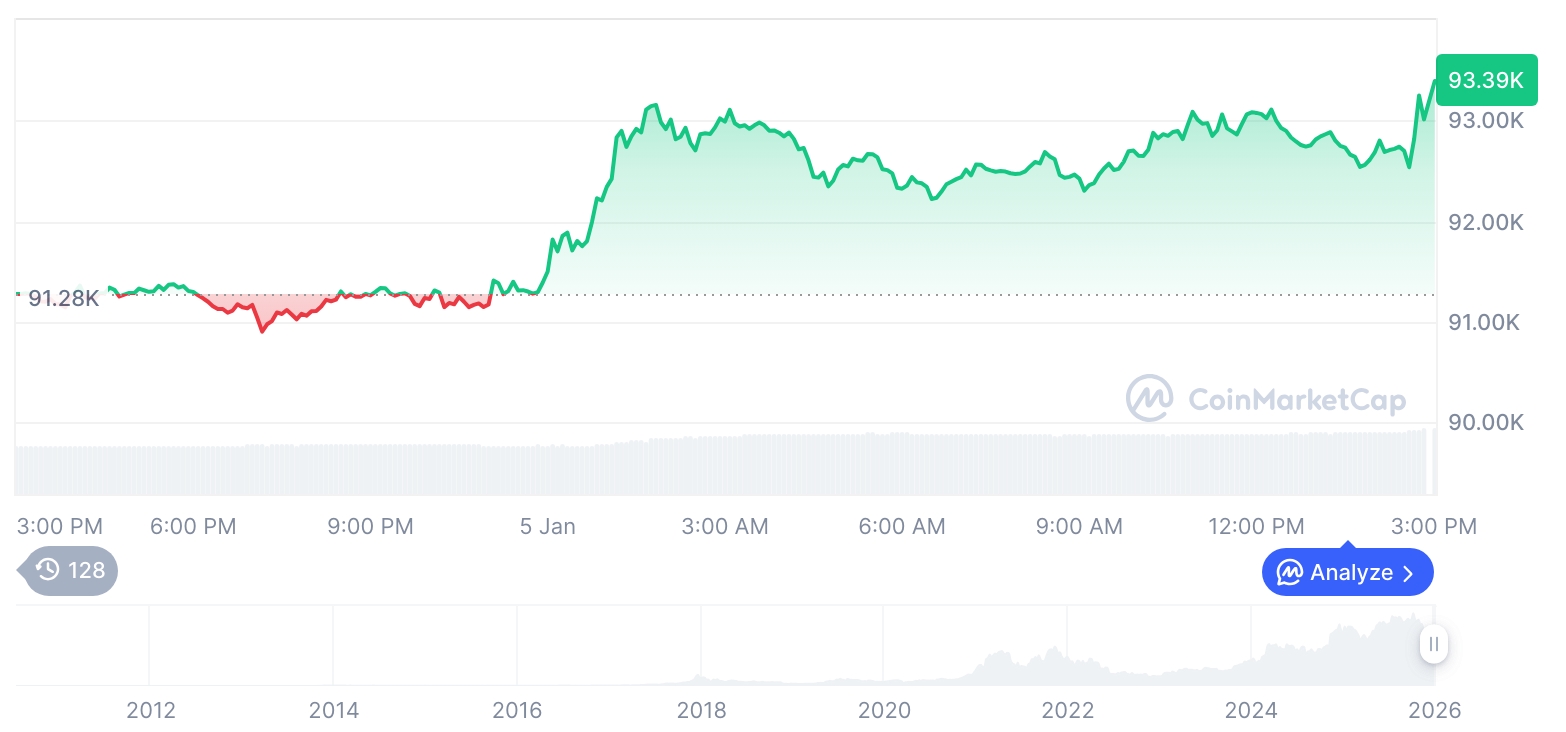Click the 128 history count badge

70,570
